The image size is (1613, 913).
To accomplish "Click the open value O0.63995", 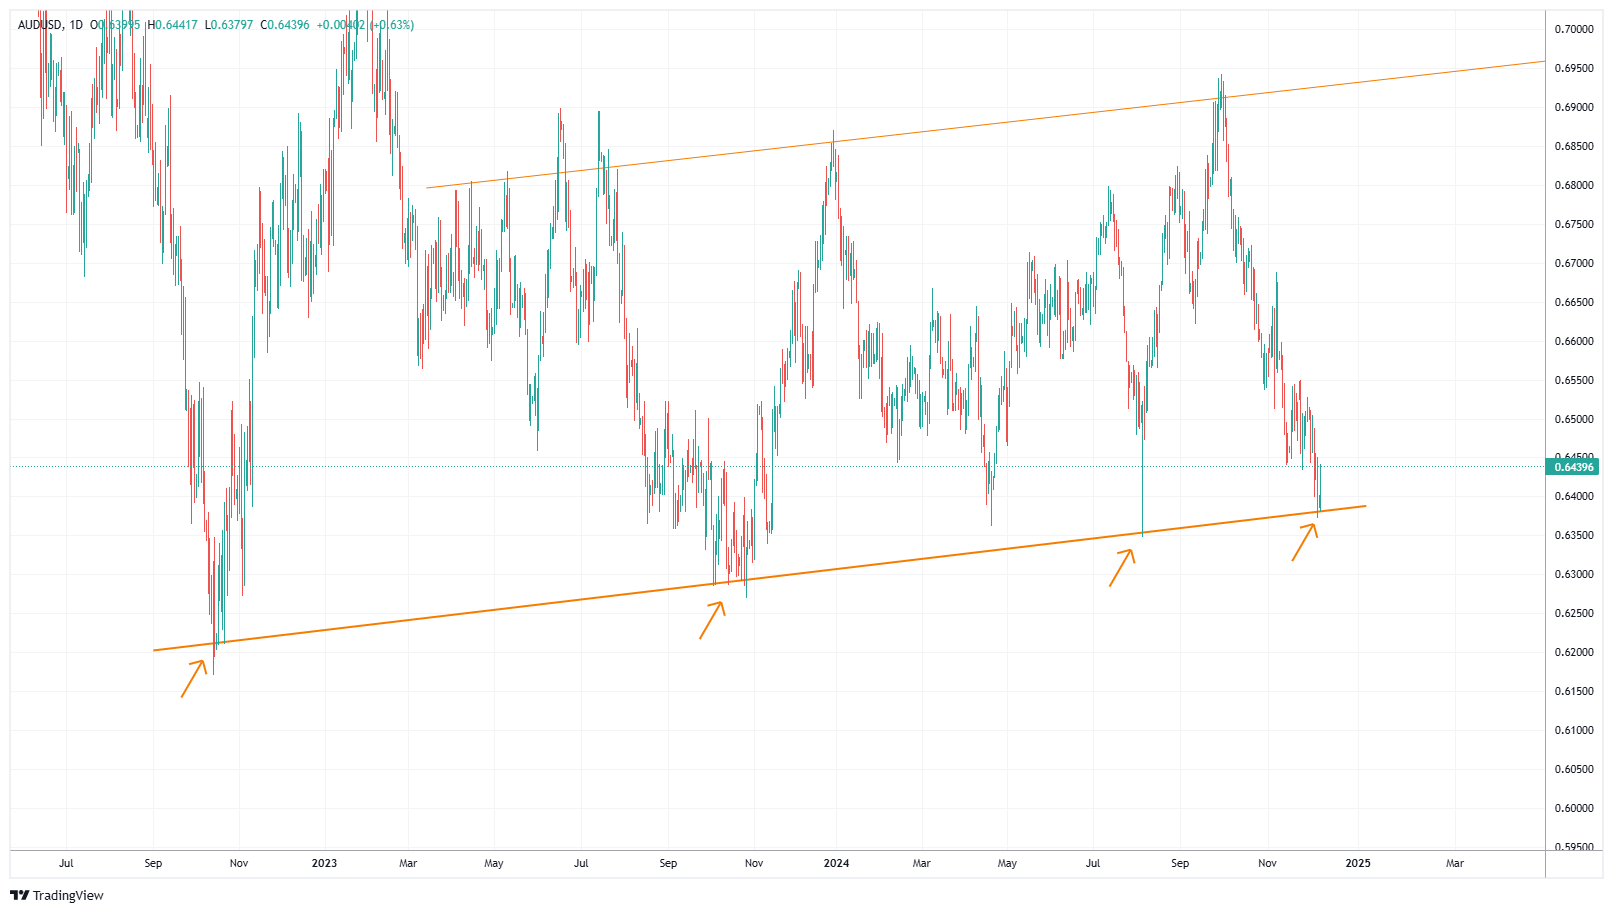I will pos(115,25).
